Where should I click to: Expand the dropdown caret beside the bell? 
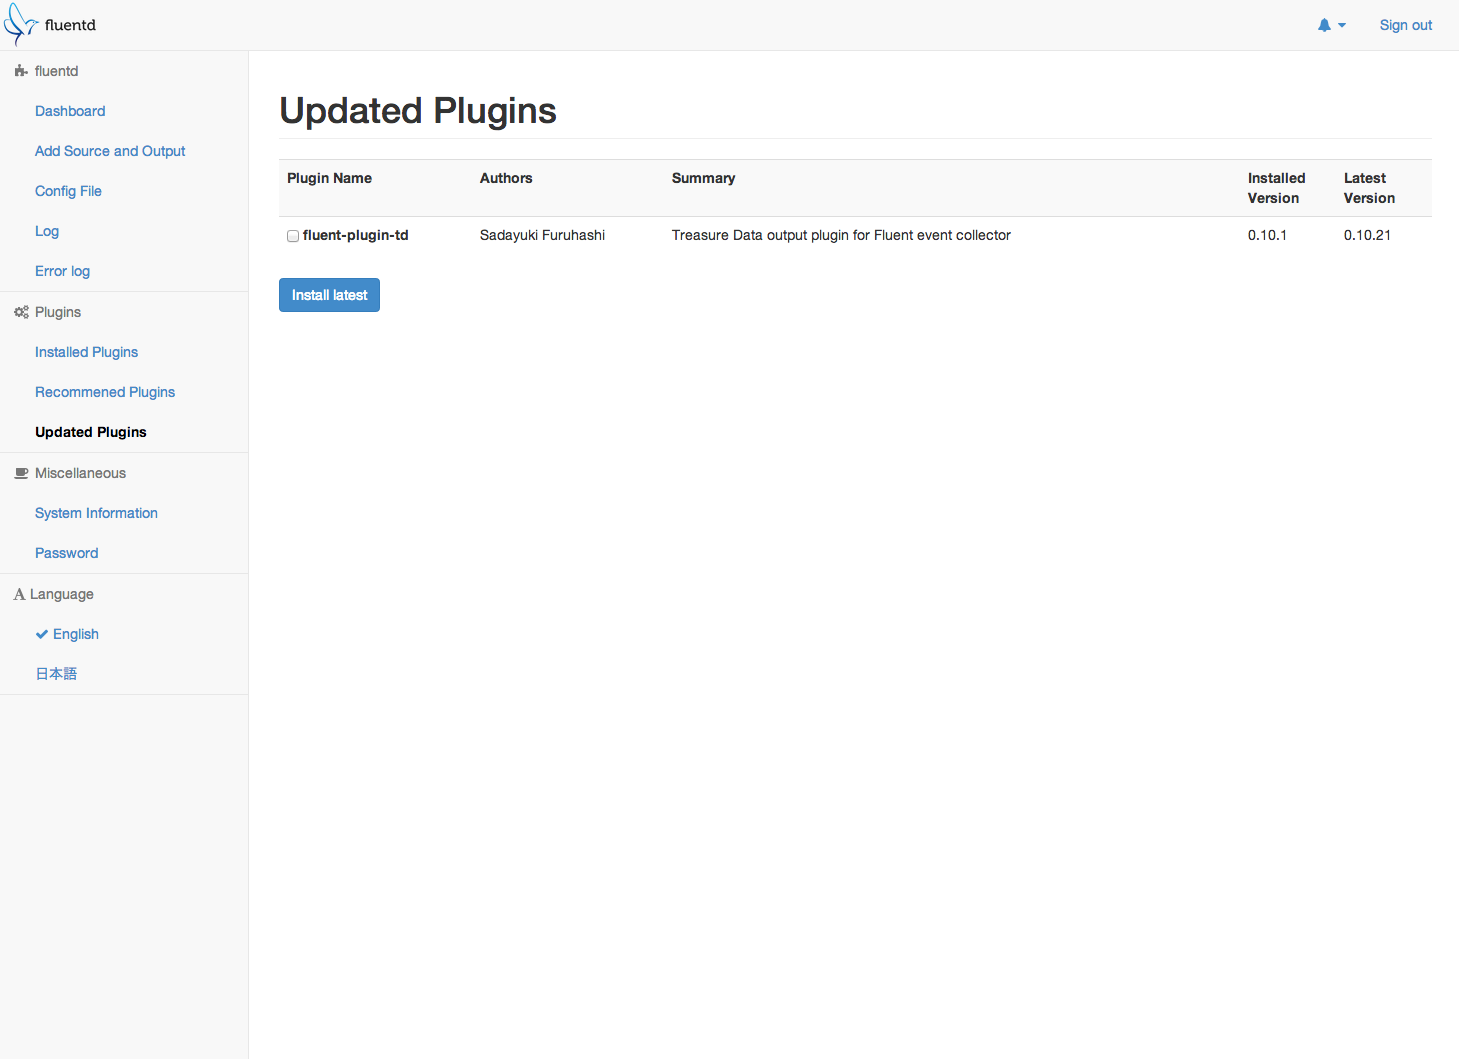1342,26
